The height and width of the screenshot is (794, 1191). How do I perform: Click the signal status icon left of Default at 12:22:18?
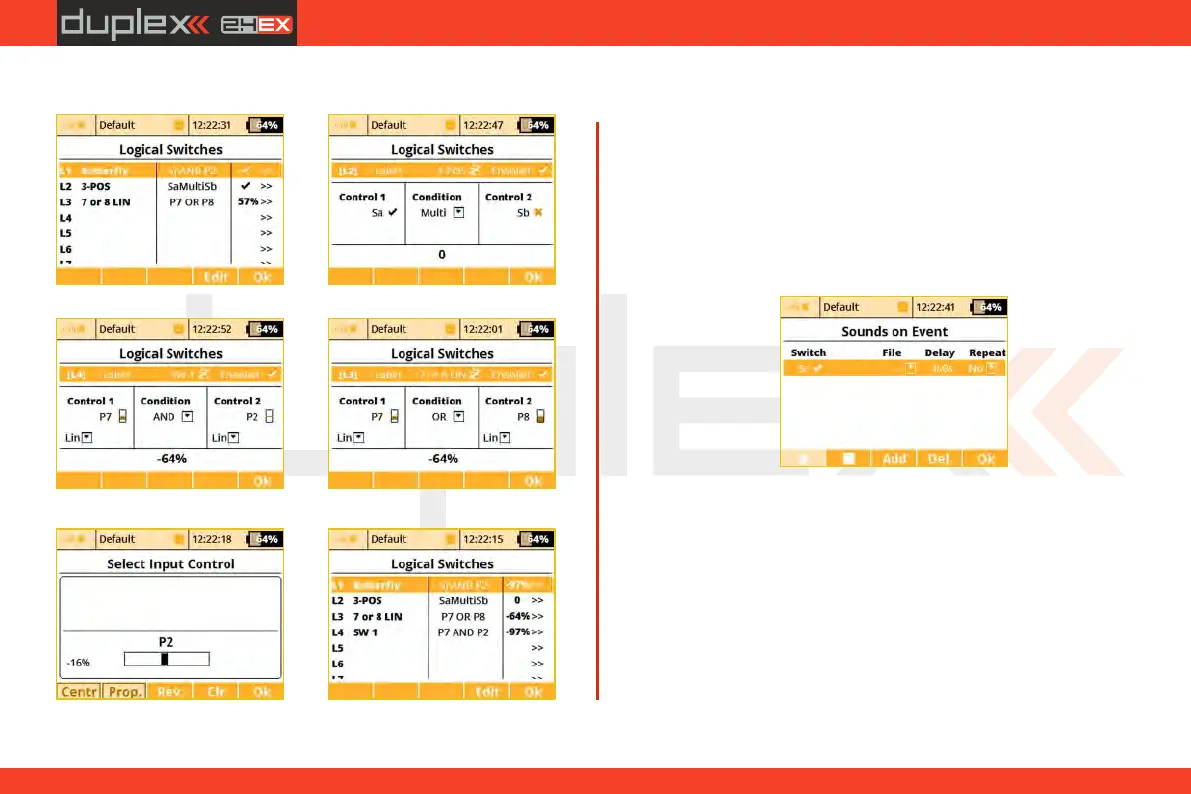(75, 539)
